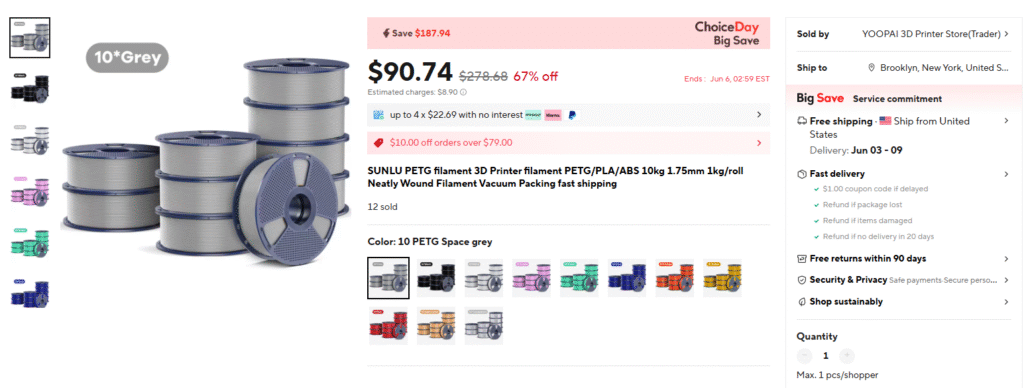Select the red filament color swatch

click(387, 326)
